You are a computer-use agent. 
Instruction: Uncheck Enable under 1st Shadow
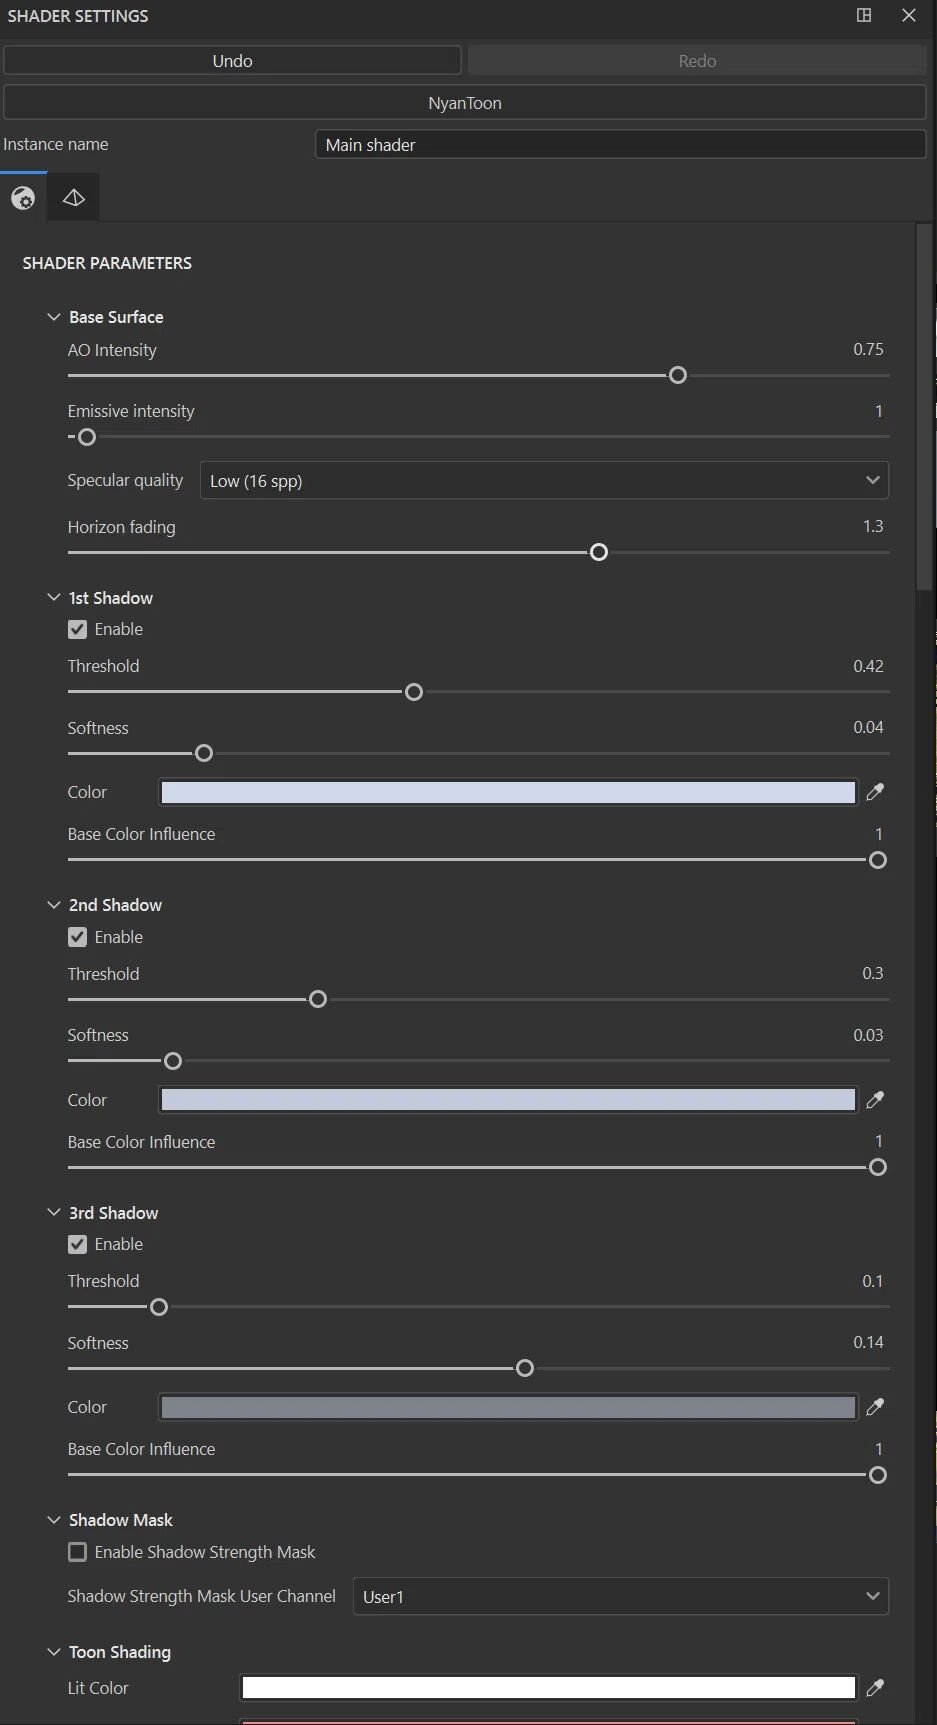[77, 630]
